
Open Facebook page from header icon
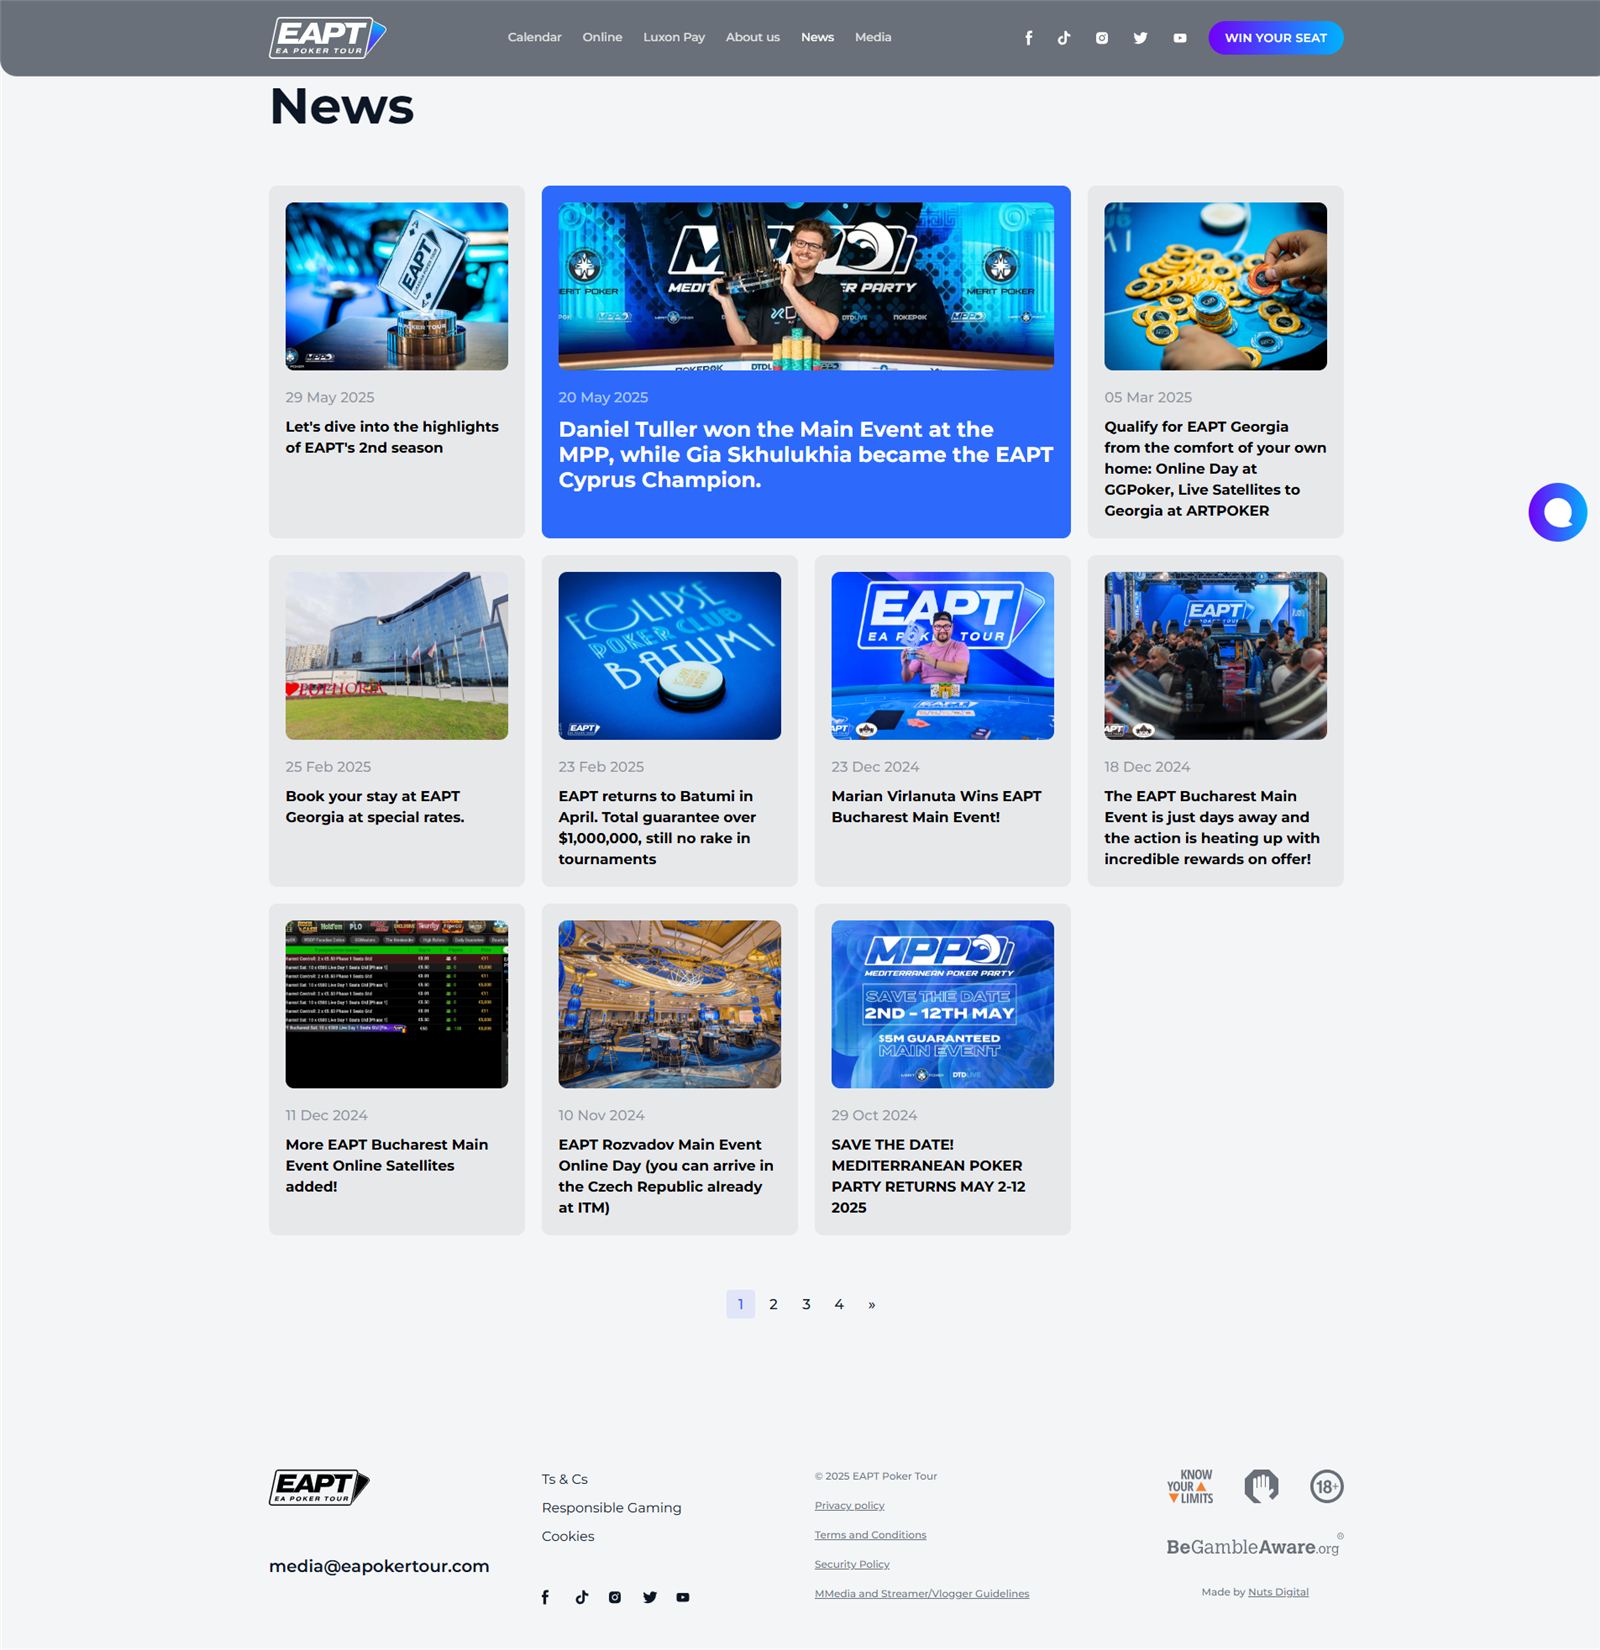tap(1028, 38)
